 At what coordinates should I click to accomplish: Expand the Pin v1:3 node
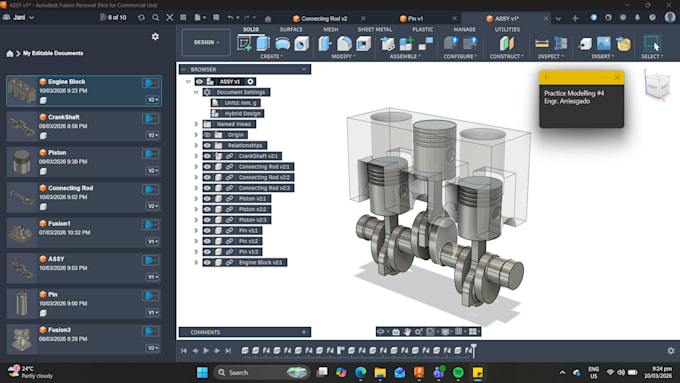[x=196, y=252]
